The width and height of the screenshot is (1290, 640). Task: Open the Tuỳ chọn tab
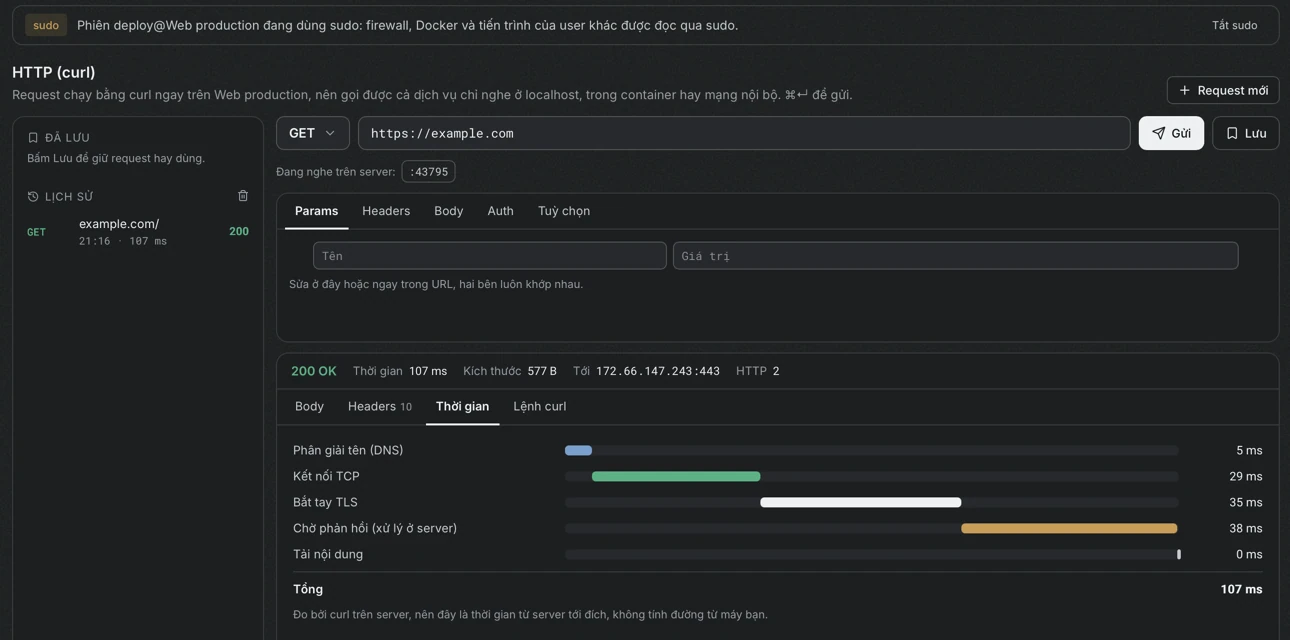[x=564, y=211]
